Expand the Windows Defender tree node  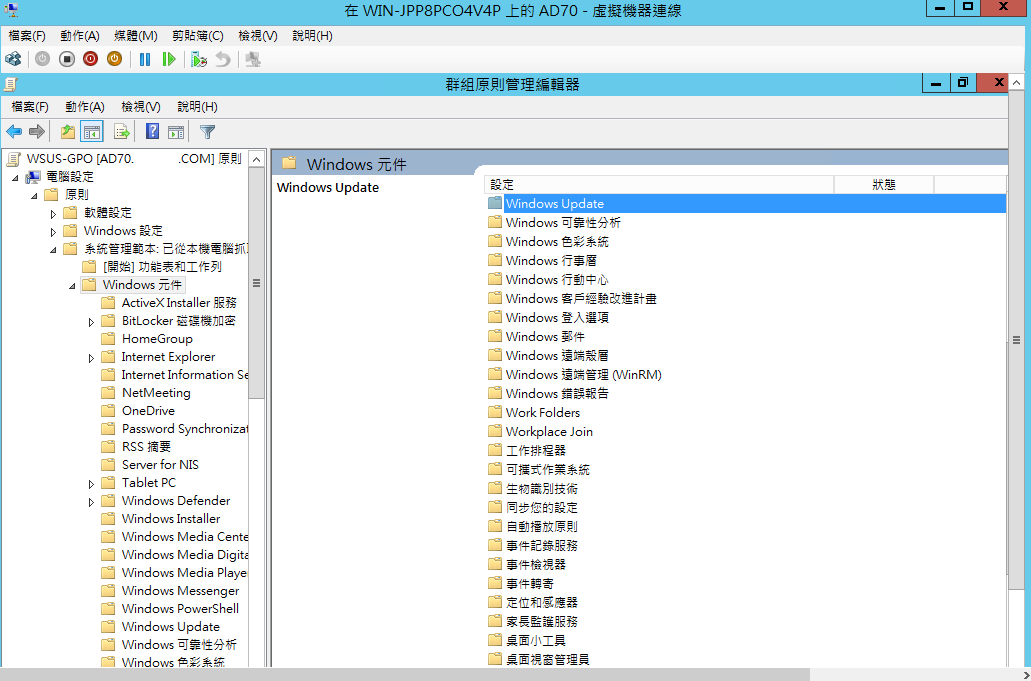pos(91,502)
